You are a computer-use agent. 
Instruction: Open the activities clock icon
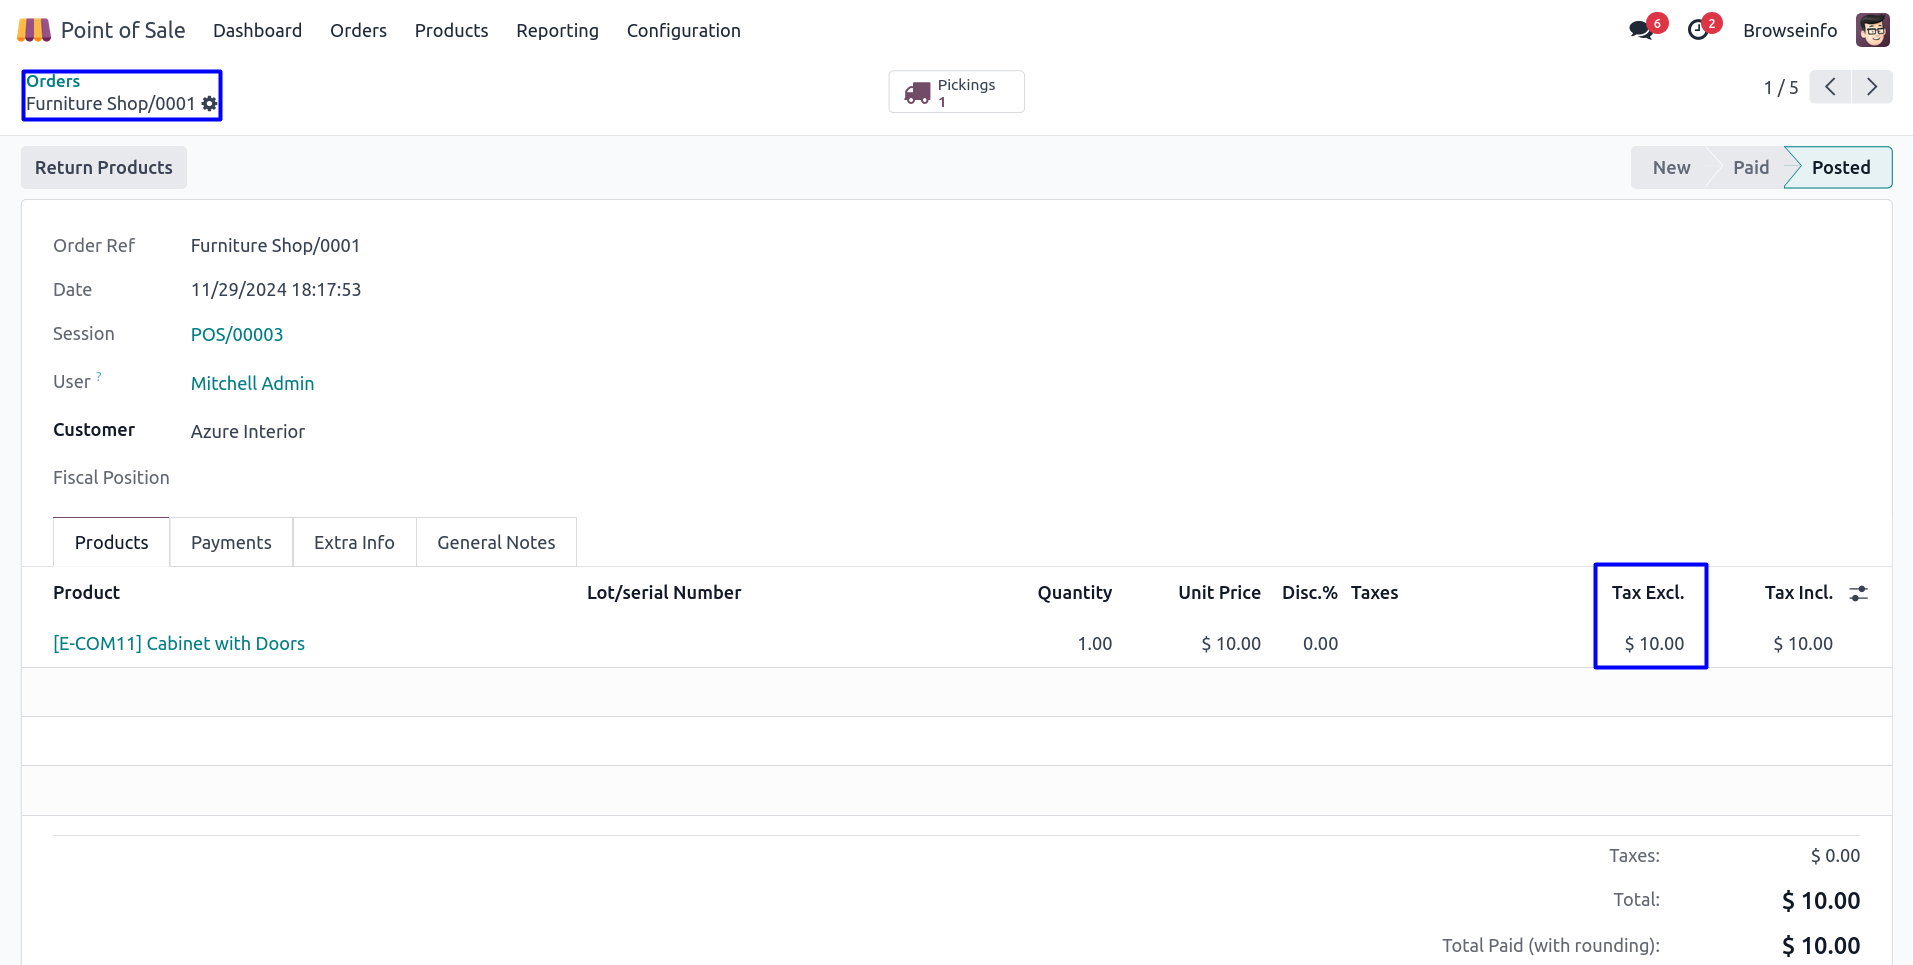(x=1698, y=30)
